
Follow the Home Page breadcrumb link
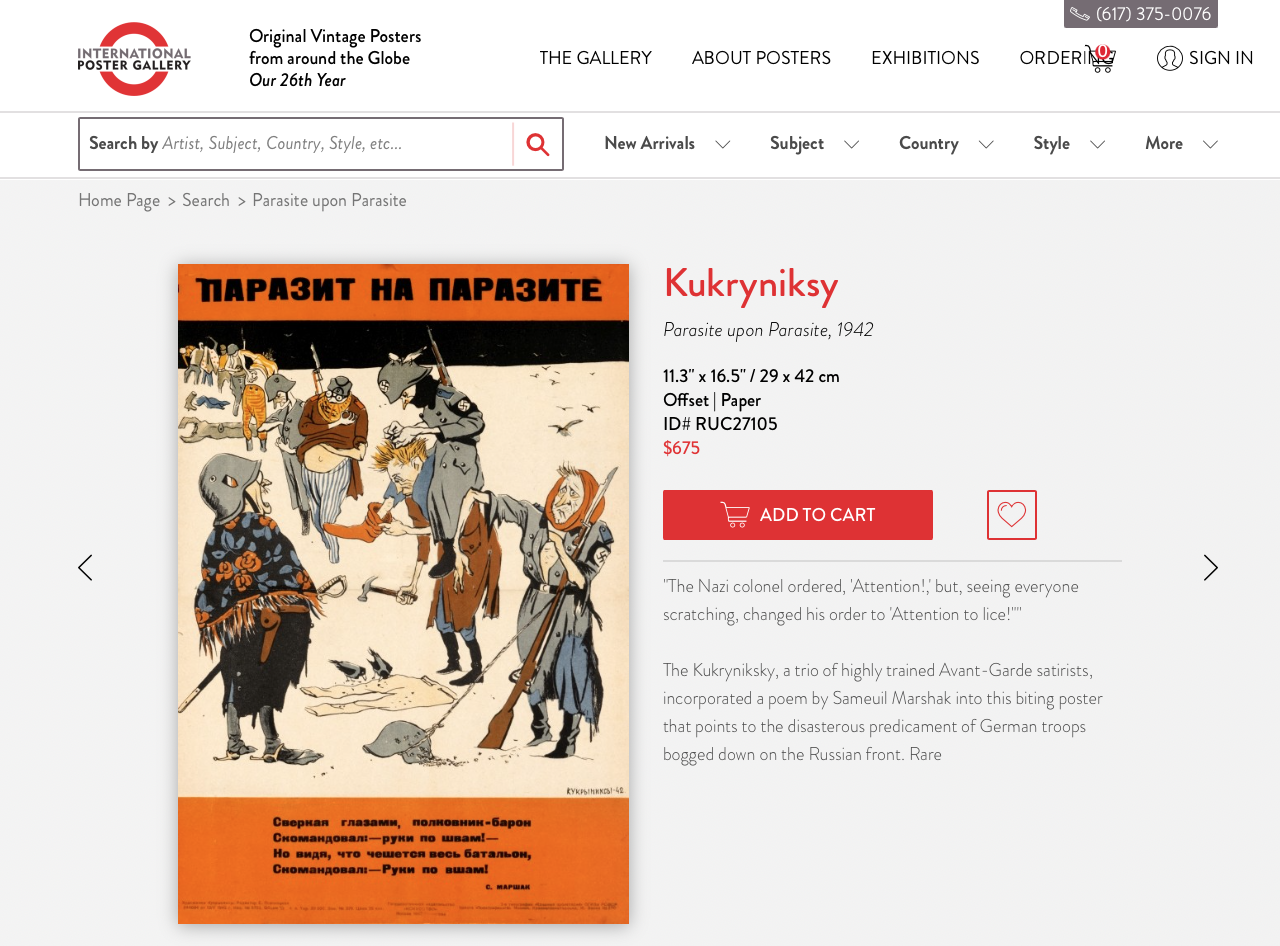[x=119, y=200]
